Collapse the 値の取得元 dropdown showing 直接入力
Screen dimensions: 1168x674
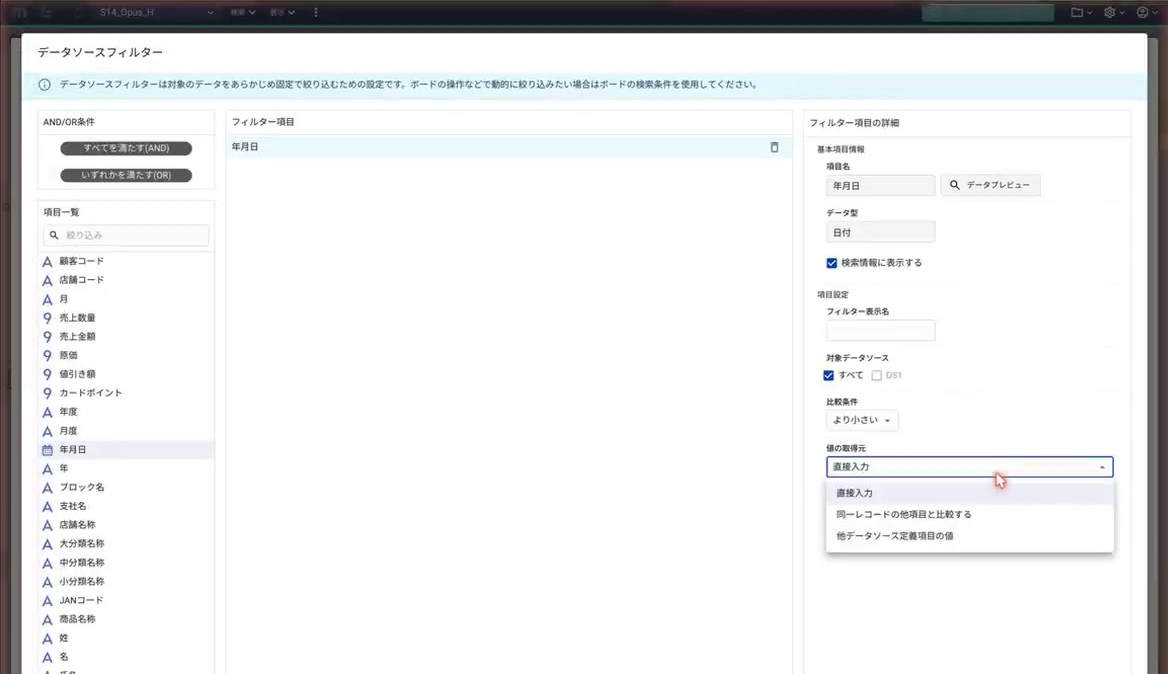pos(969,467)
